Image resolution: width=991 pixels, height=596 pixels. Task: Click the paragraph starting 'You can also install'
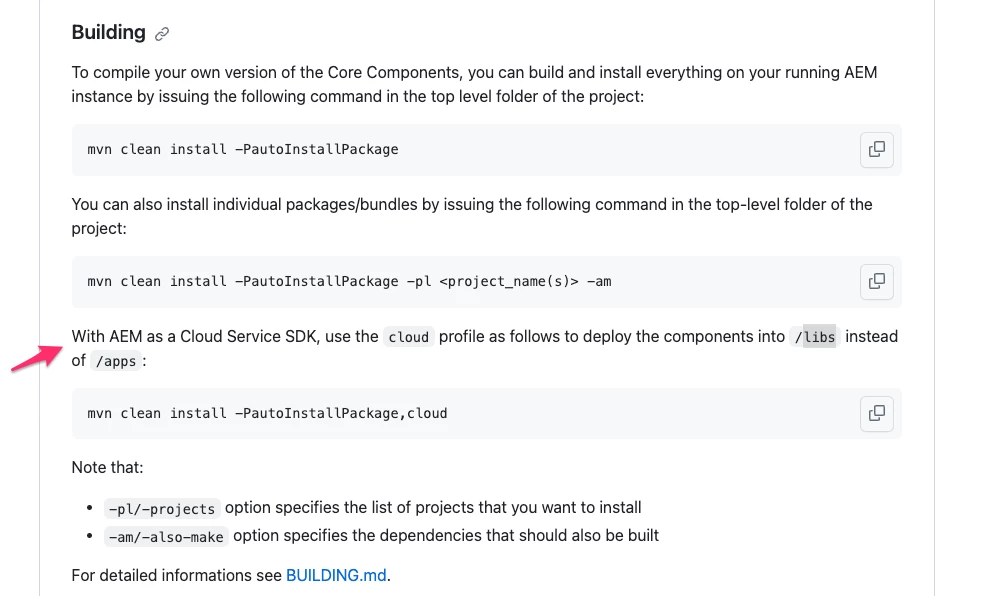pos(472,216)
